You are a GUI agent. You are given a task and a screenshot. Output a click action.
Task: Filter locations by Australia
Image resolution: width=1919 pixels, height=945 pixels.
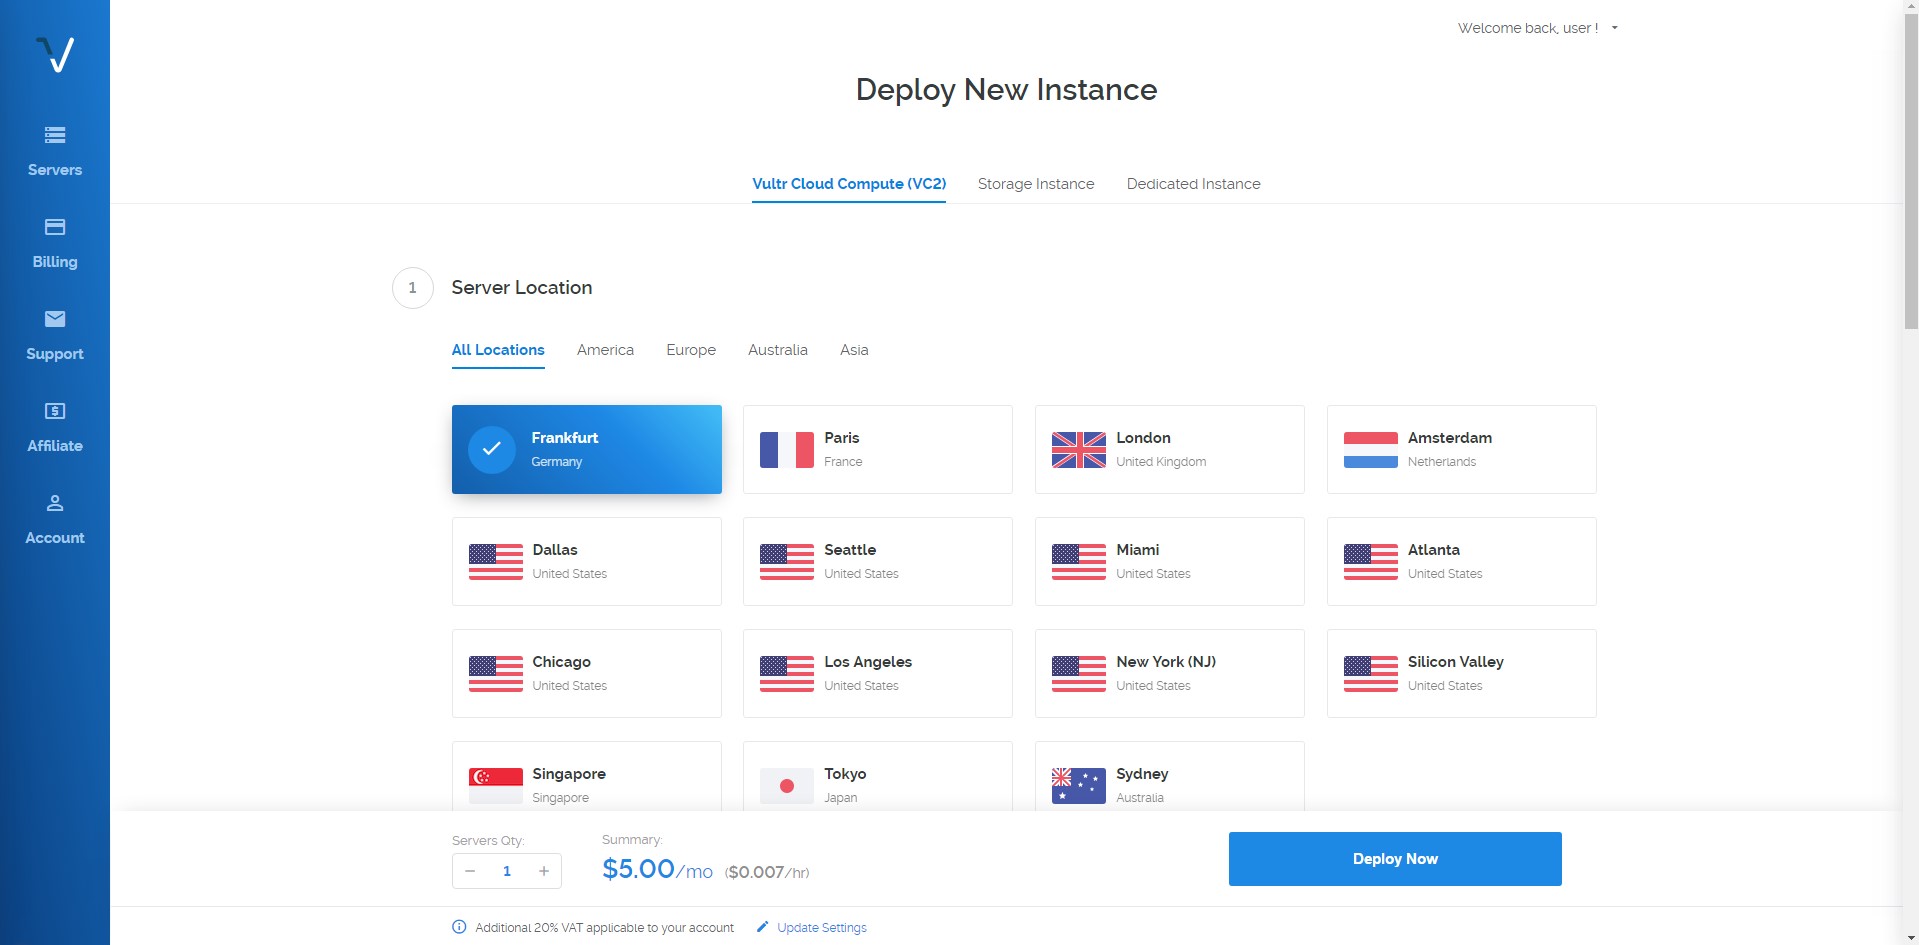(x=778, y=350)
